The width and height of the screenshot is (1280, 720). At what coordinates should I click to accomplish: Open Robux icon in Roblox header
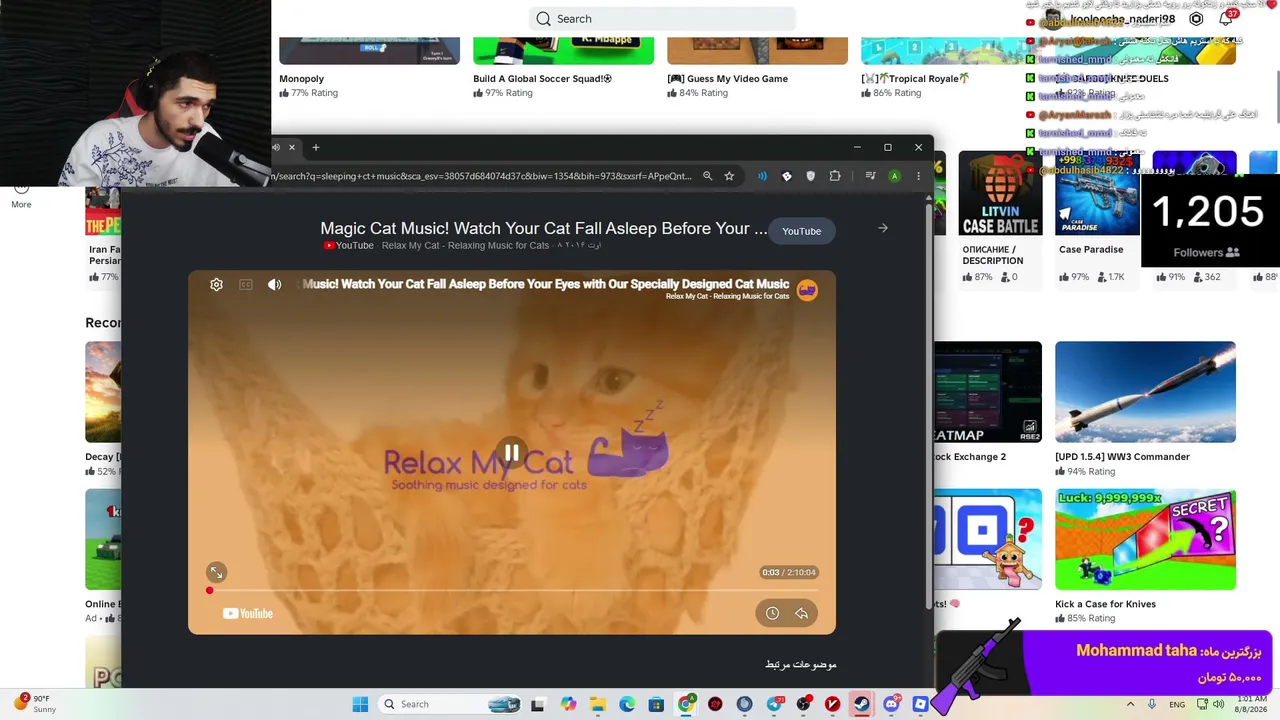pos(1196,19)
